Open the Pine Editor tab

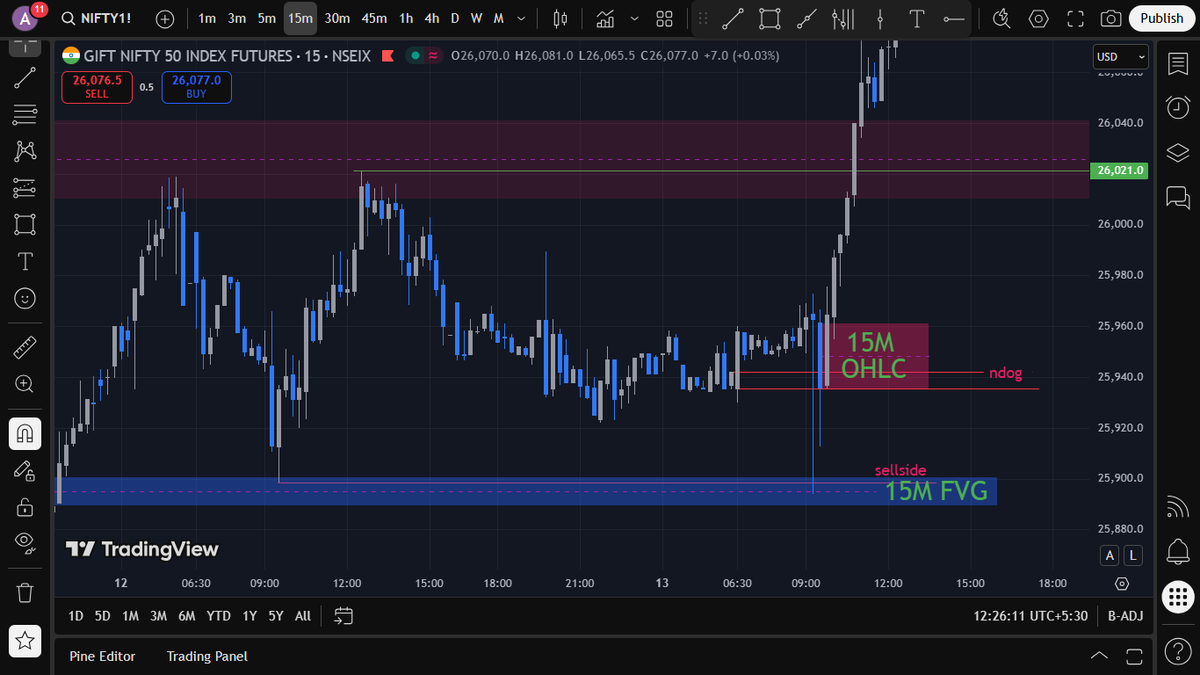tap(102, 656)
